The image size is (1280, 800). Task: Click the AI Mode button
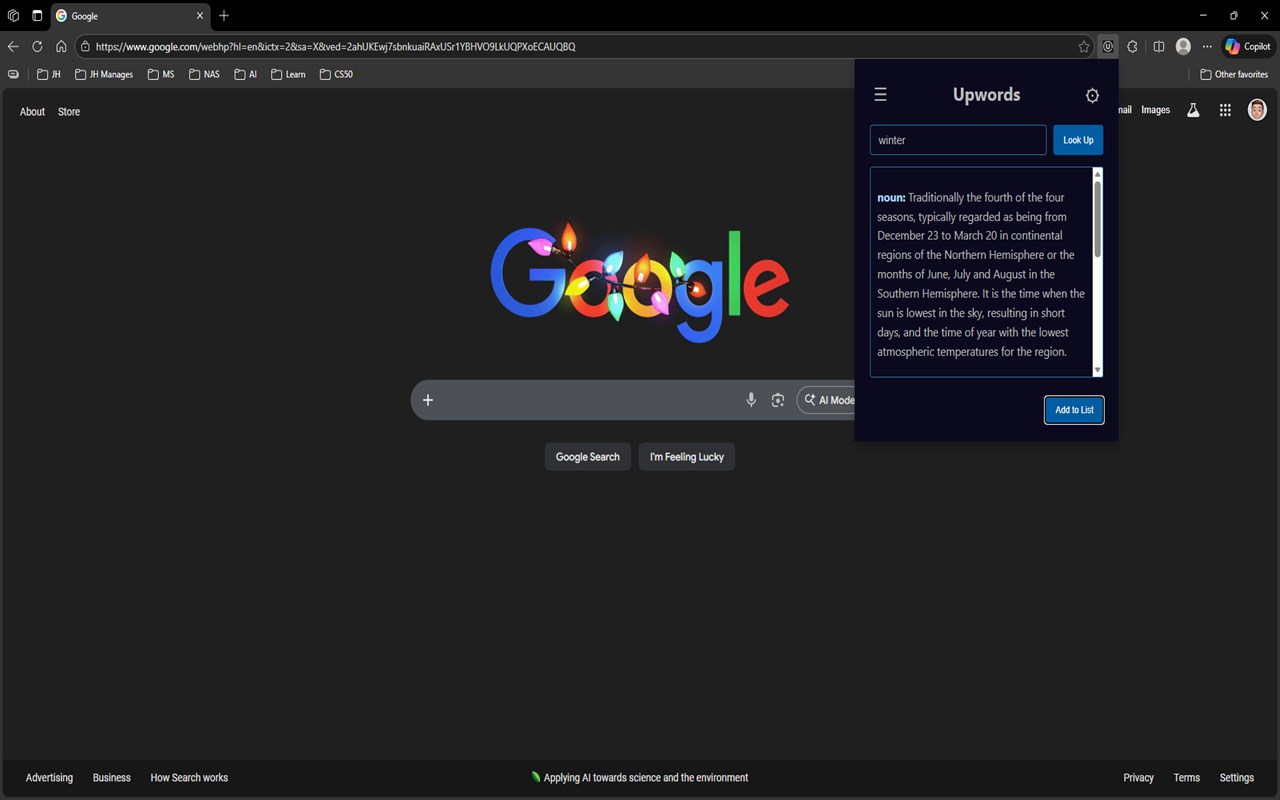tap(828, 400)
